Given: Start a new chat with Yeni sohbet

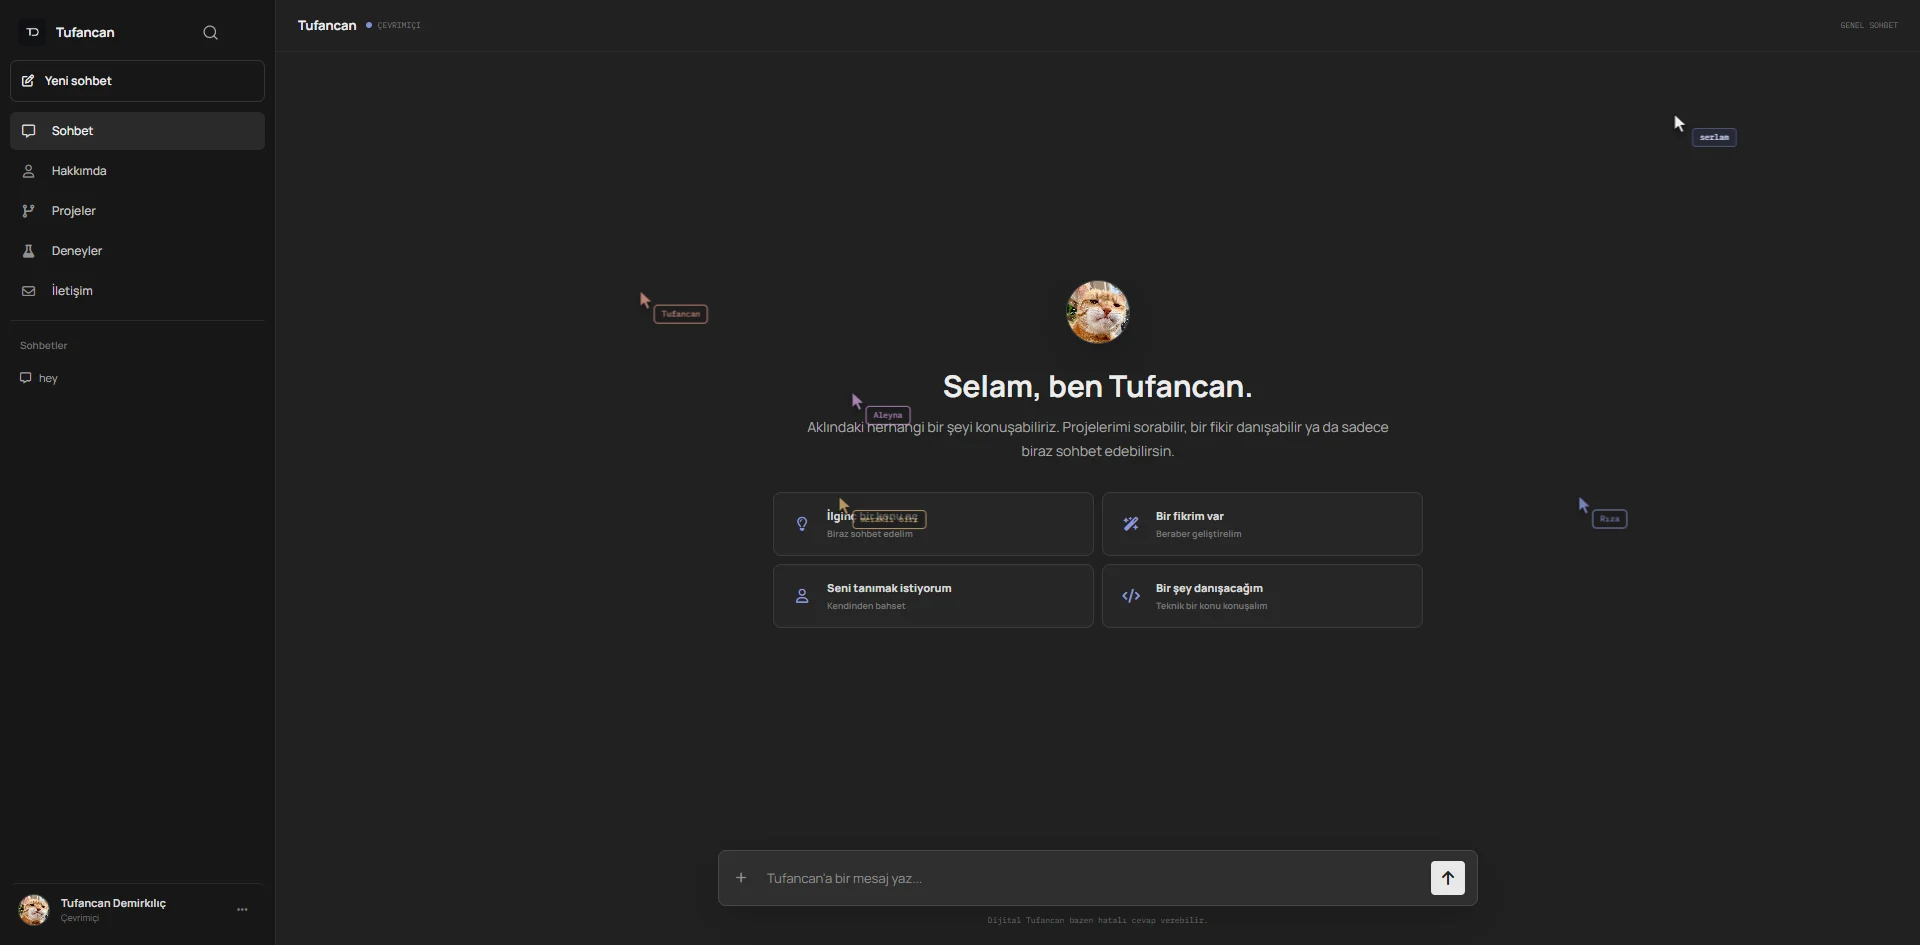Looking at the screenshot, I should click(x=137, y=81).
